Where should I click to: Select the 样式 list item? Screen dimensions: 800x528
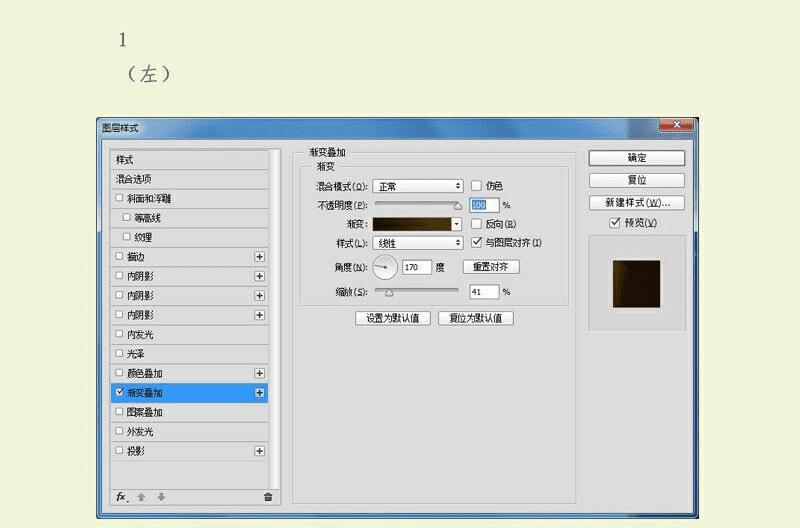pos(189,160)
